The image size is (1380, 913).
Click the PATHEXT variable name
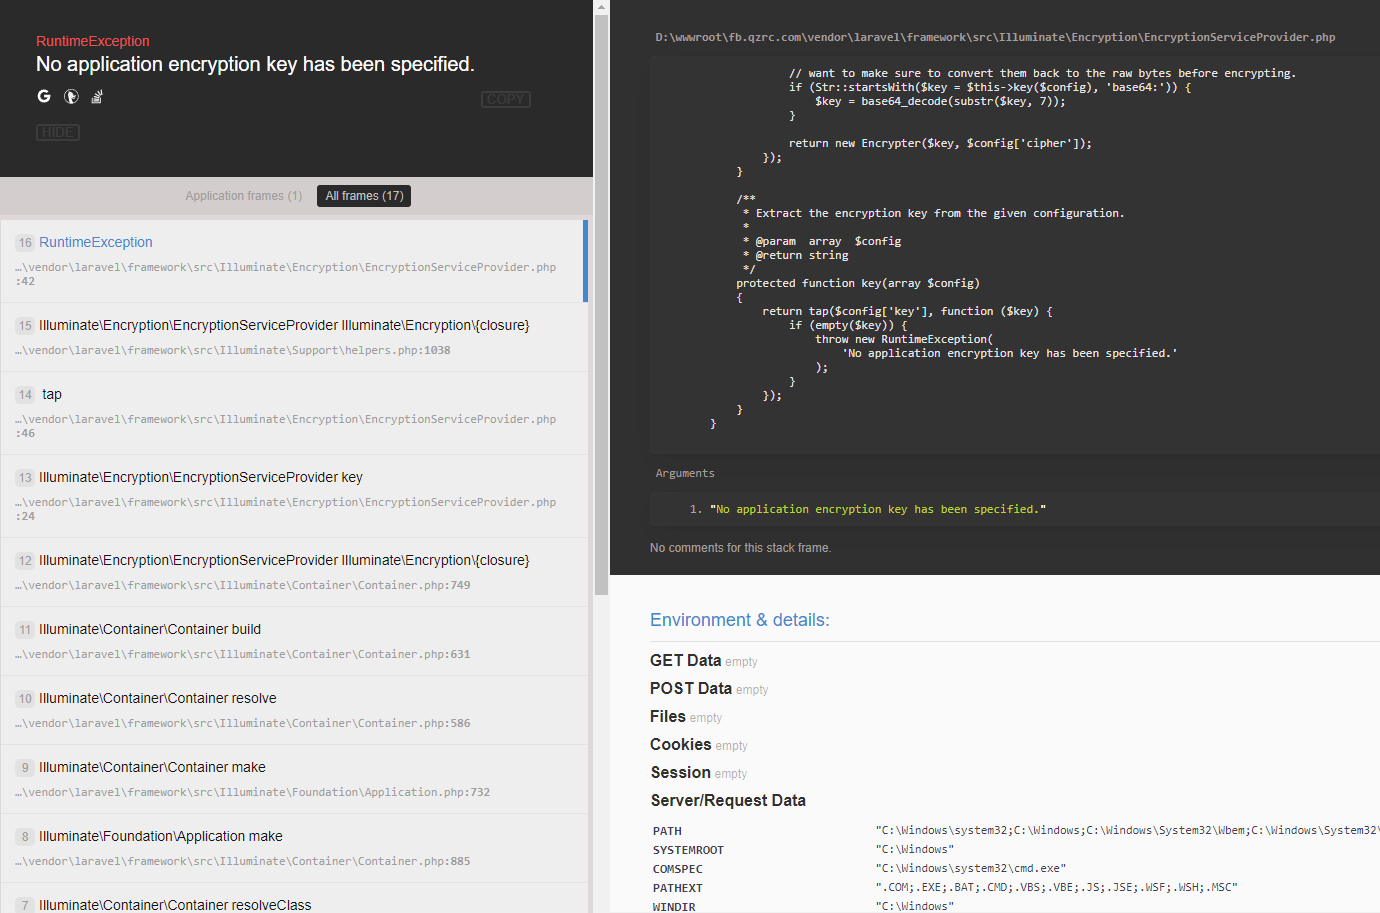(678, 888)
